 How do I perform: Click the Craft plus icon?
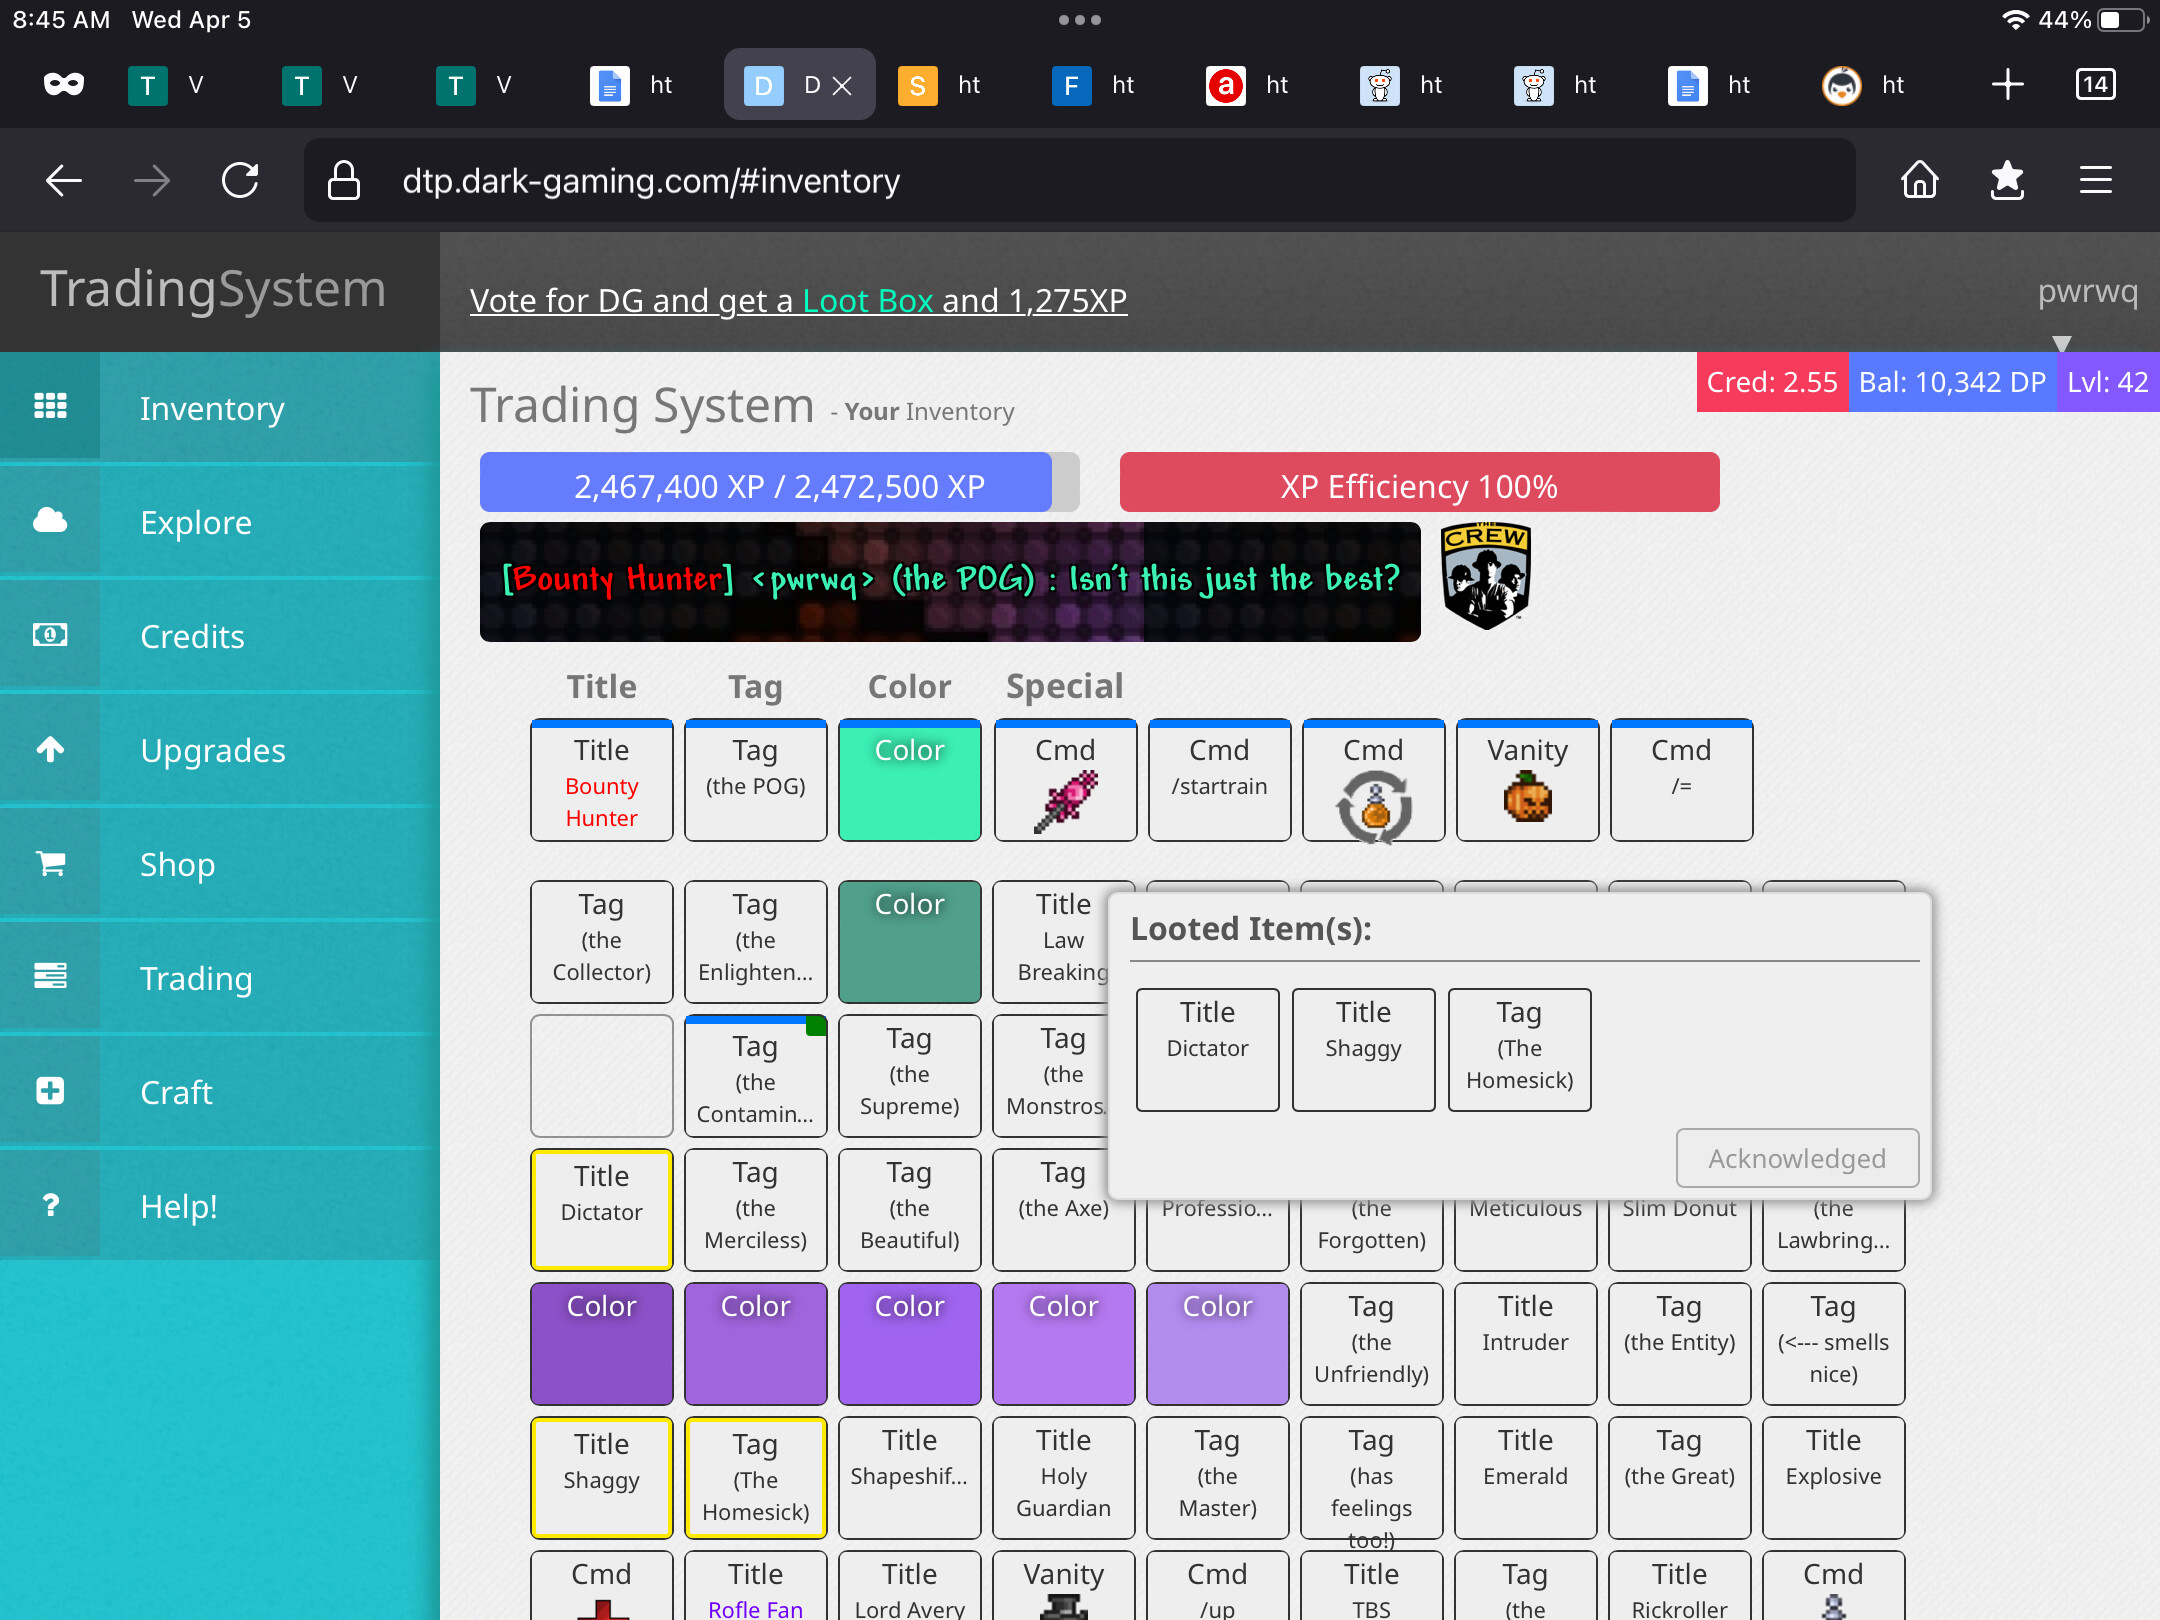point(50,1090)
